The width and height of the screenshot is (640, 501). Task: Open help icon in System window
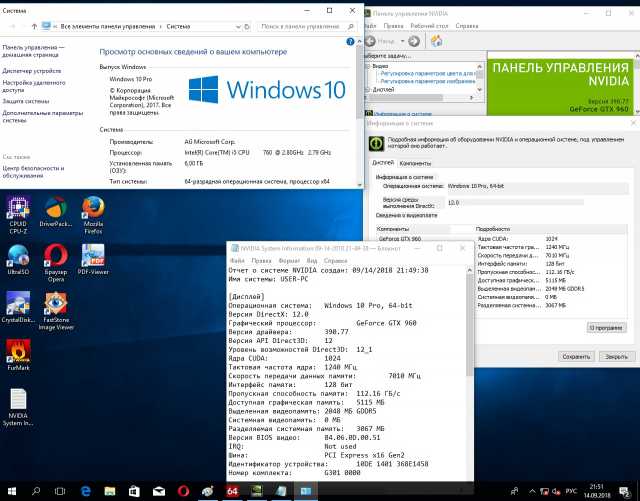pyautogui.click(x=350, y=41)
